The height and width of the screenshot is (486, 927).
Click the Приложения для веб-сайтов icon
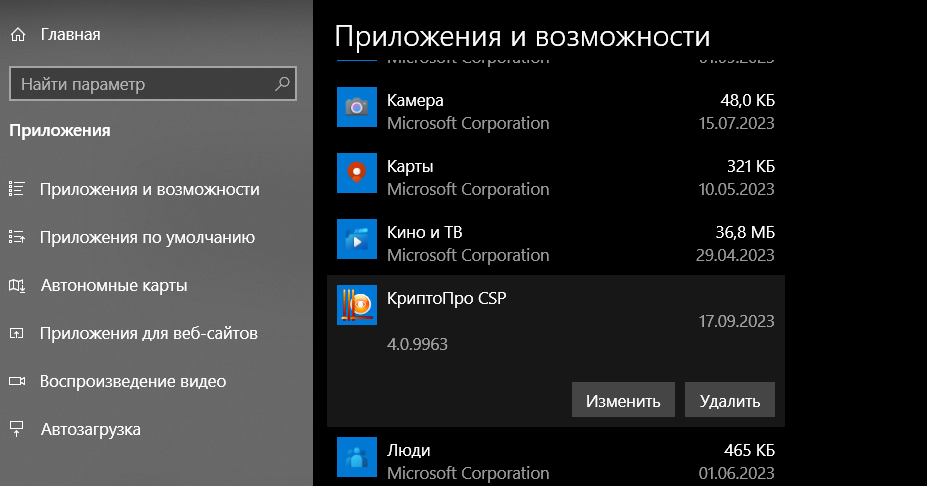coord(17,333)
